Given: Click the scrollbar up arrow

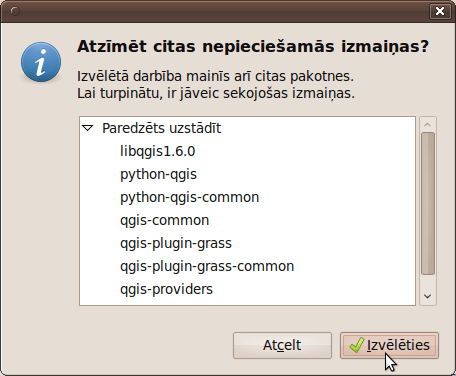Looking at the screenshot, I should click(428, 125).
